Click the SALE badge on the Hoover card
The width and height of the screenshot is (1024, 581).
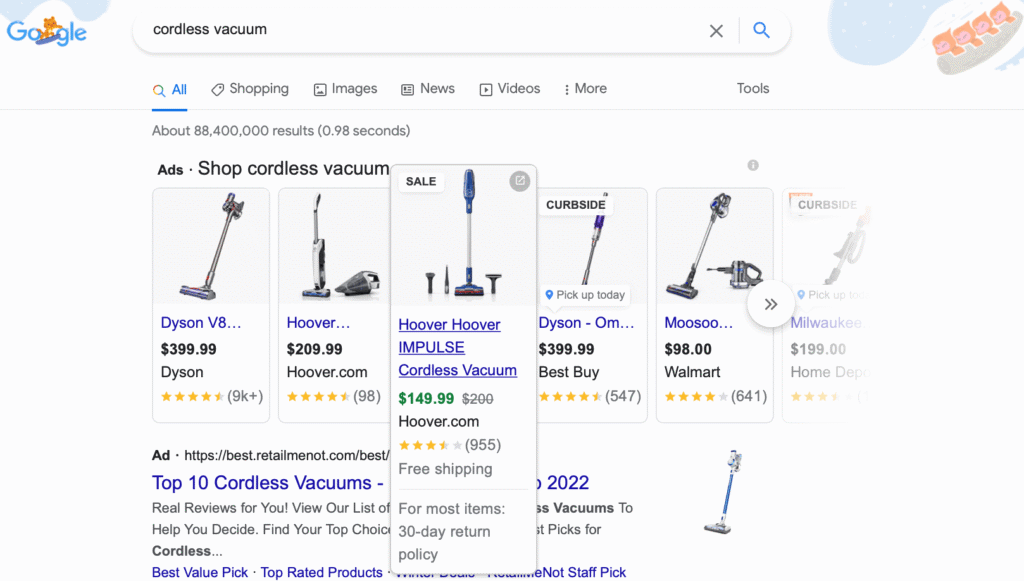[420, 181]
